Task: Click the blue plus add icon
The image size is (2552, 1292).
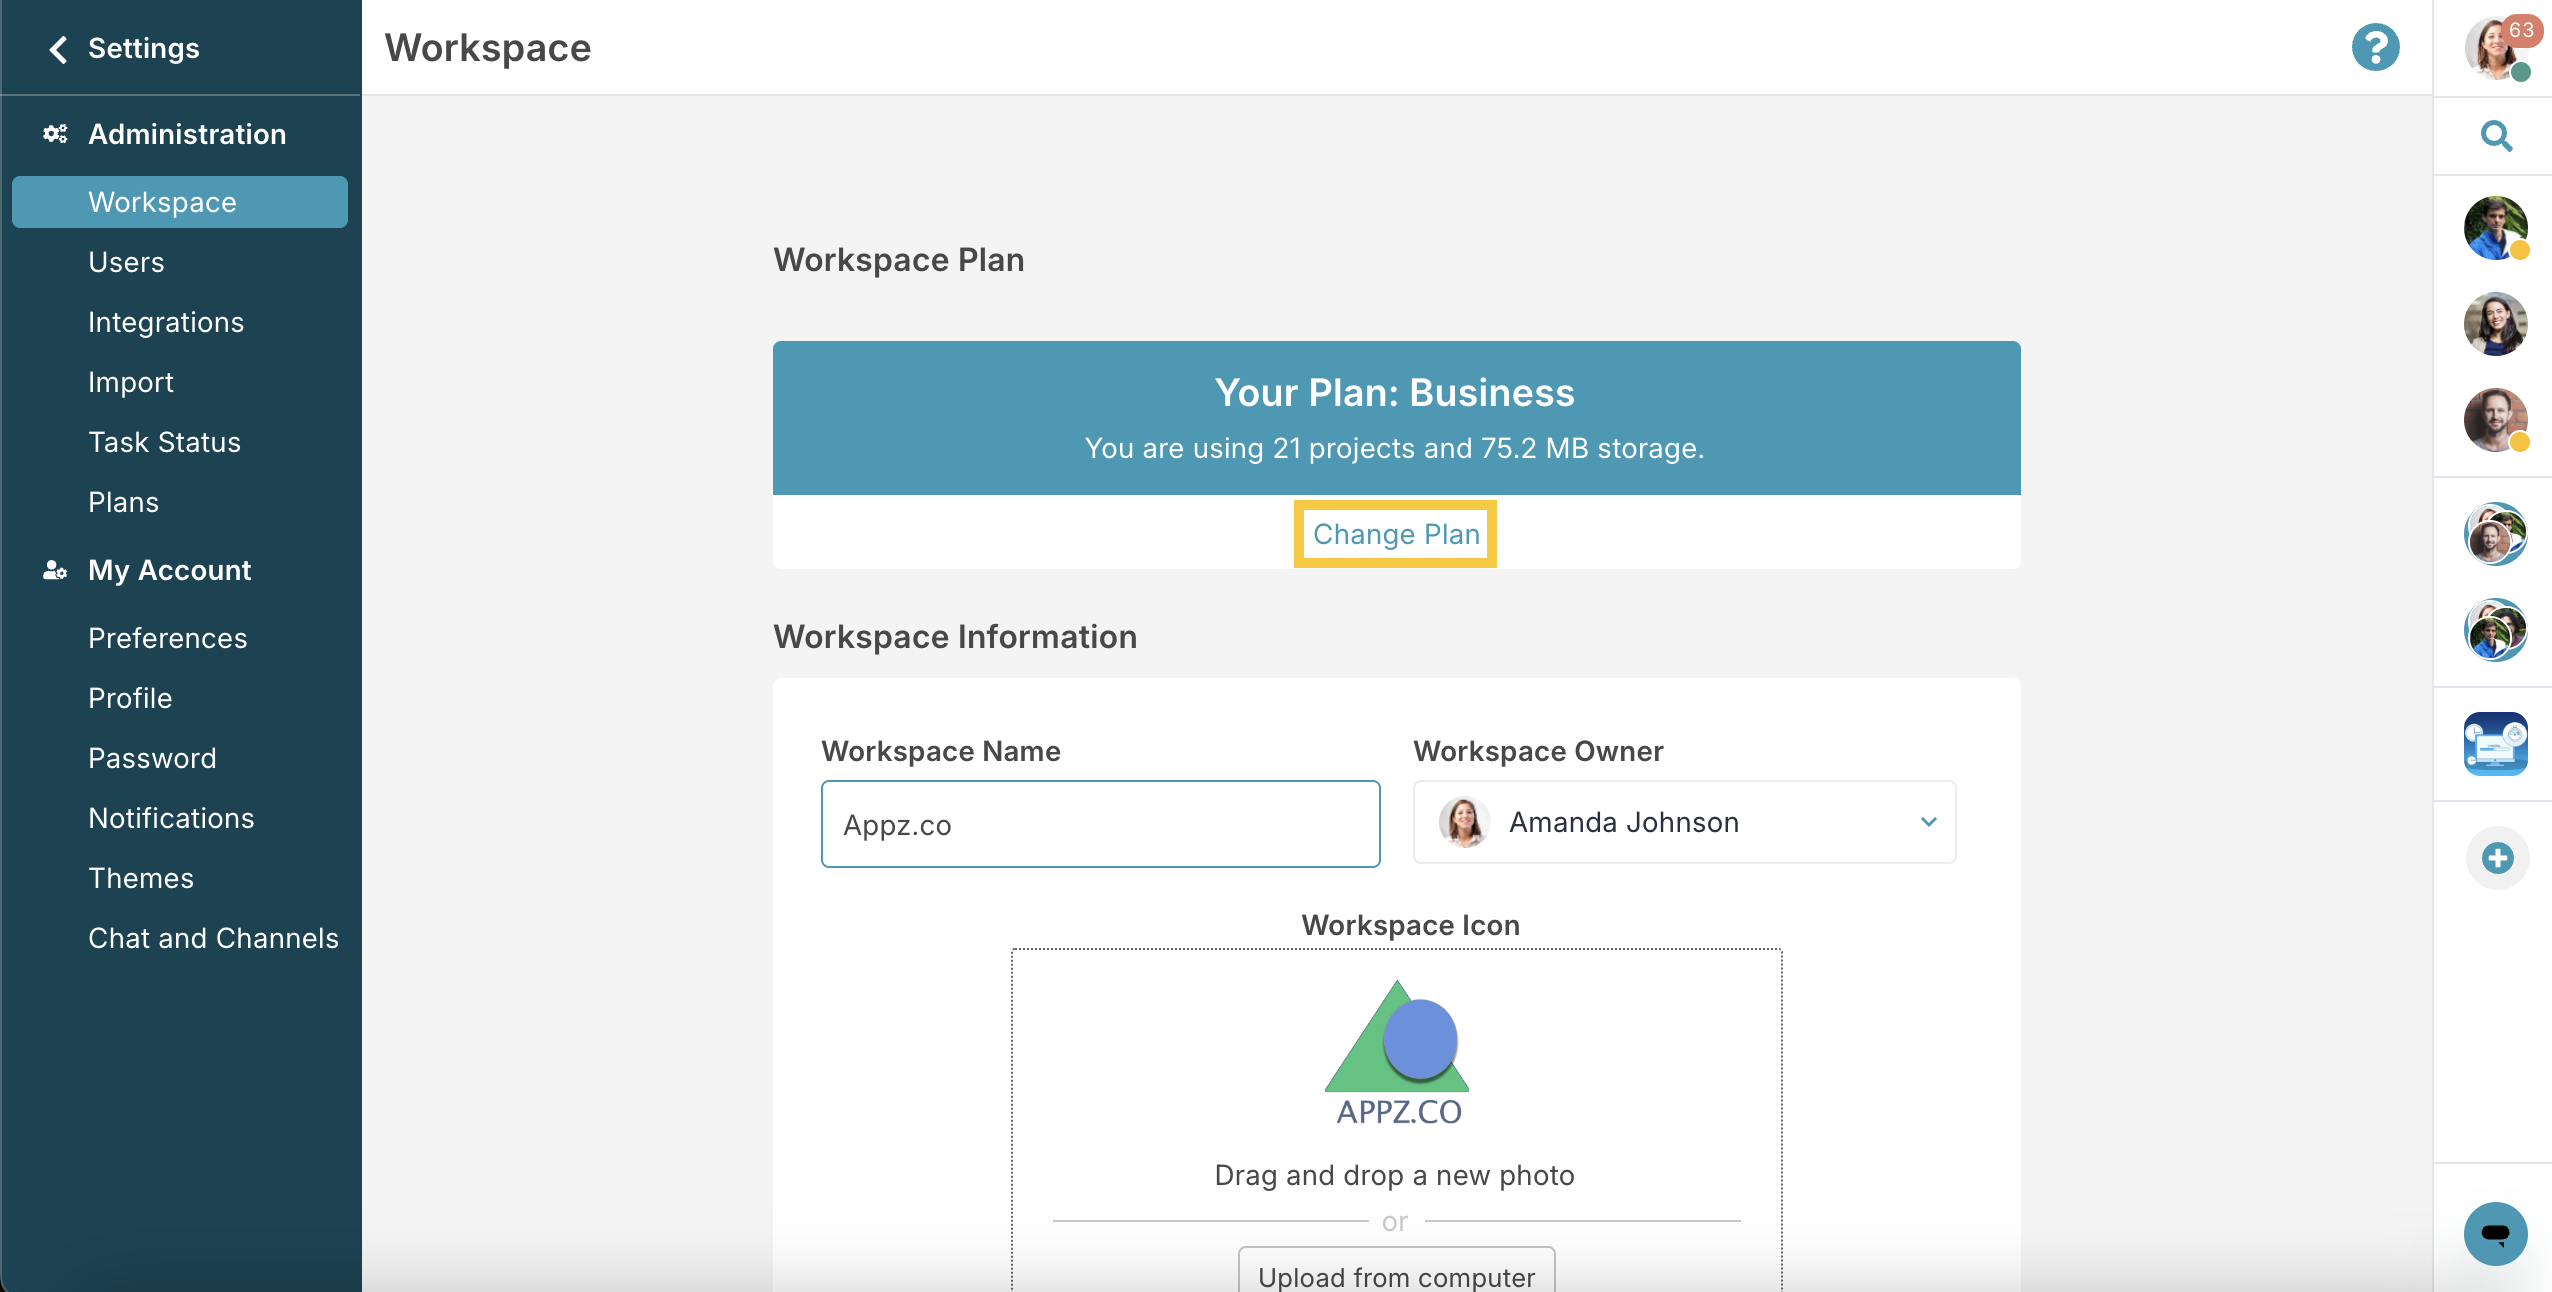Action: 2497,858
